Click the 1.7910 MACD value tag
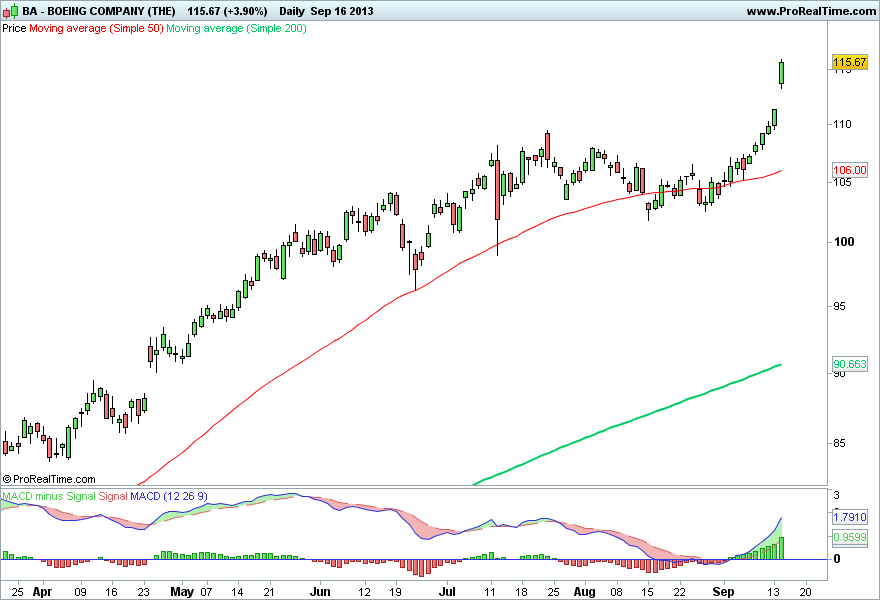 click(850, 517)
